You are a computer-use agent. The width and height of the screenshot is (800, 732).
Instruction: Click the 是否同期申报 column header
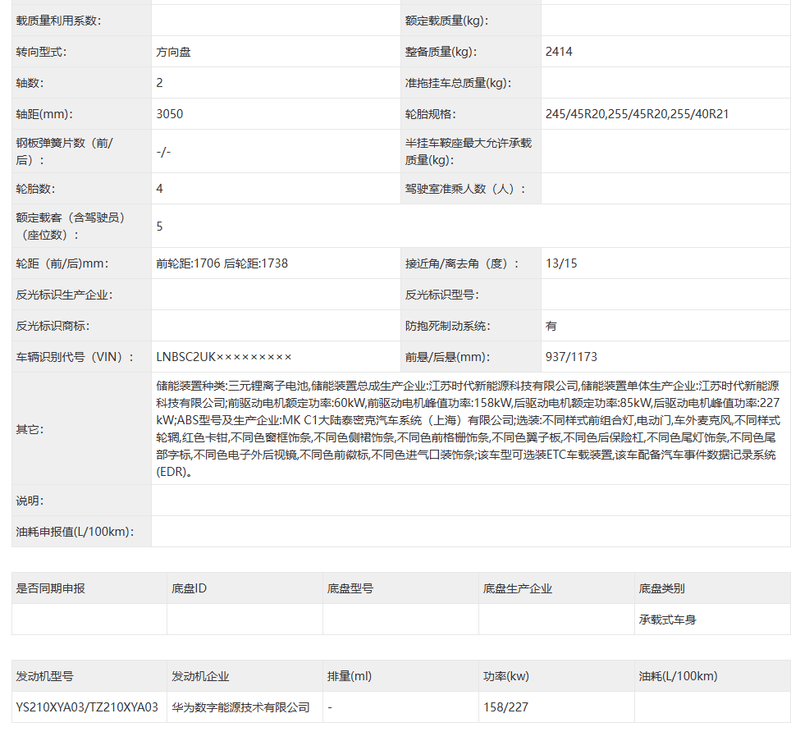[x=51, y=588]
